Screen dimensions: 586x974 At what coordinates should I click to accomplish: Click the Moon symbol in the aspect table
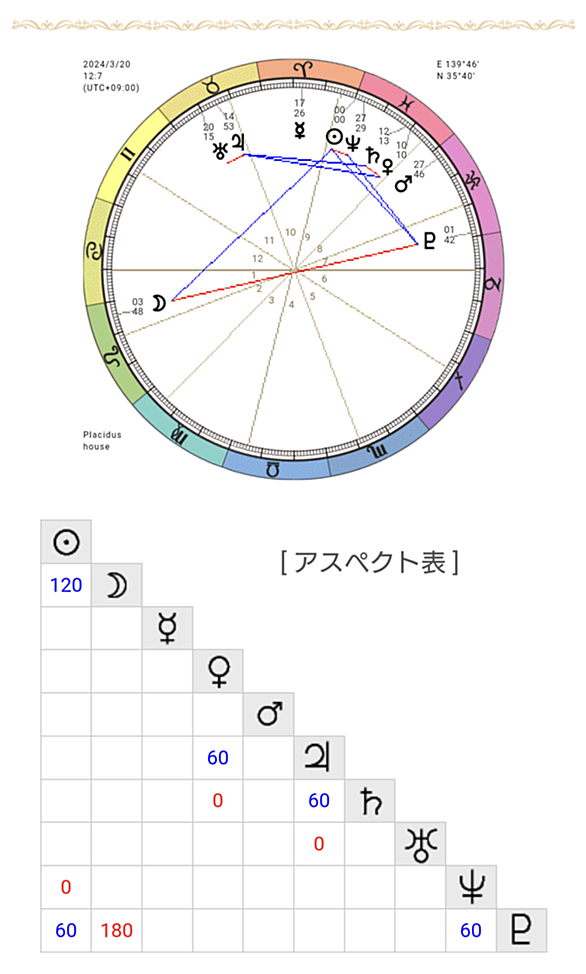[x=117, y=585]
